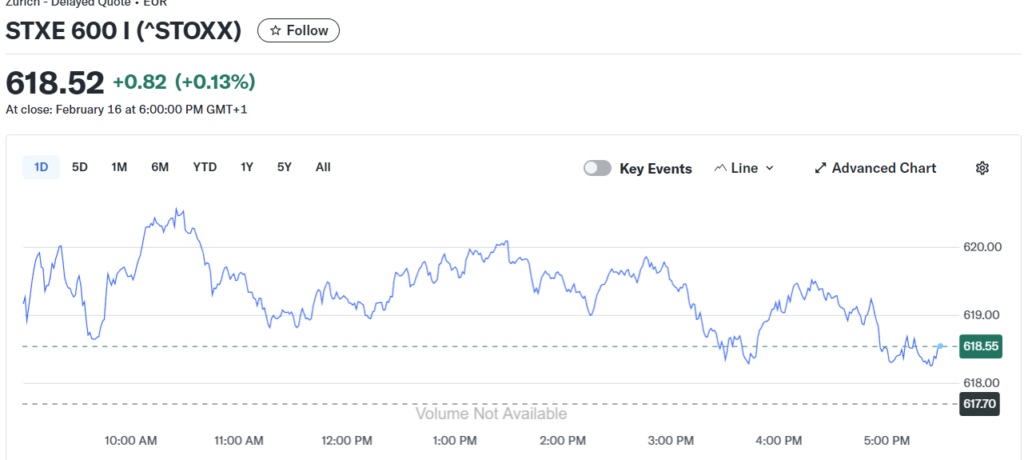The image size is (1024, 460).
Task: Select the 5Y time range
Action: tap(284, 167)
